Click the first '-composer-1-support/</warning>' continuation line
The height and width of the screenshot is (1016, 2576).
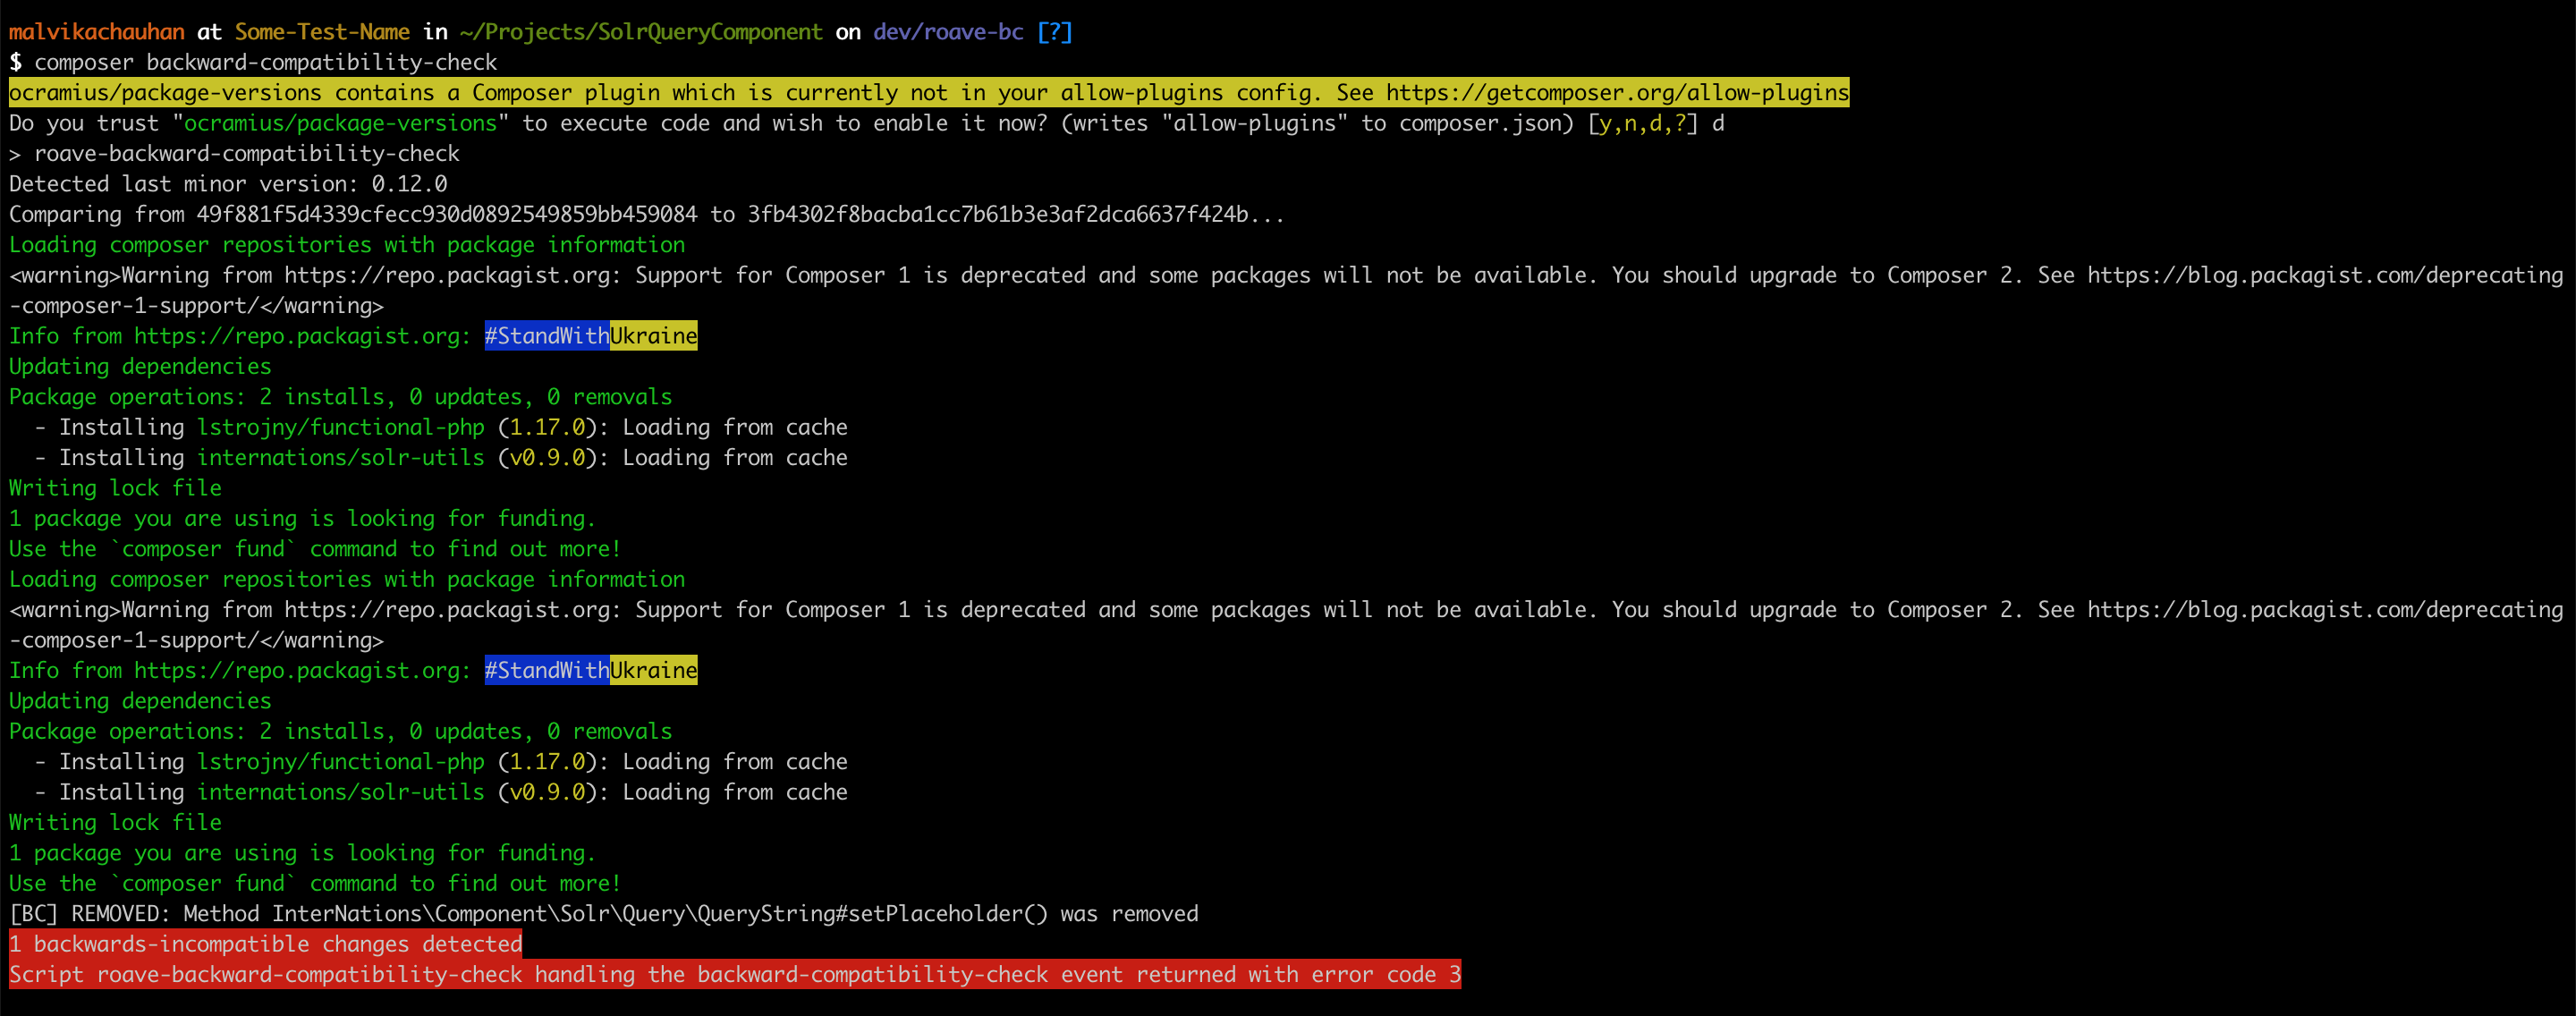click(197, 306)
